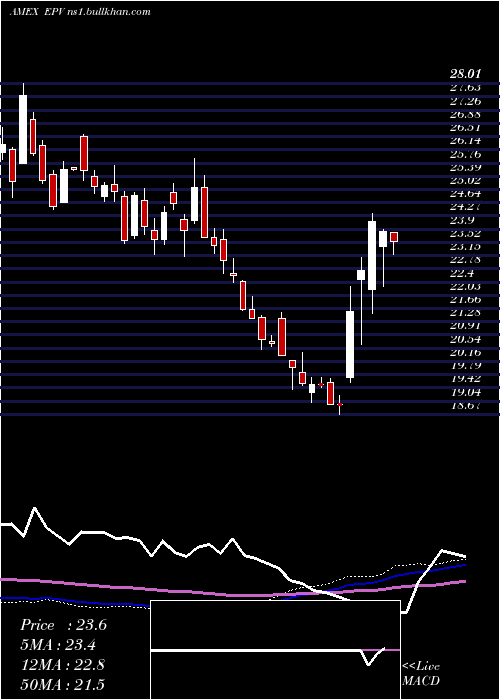The image size is (500, 700).
Task: Click the AMEX EPV chart title text
Action: tap(80, 12)
